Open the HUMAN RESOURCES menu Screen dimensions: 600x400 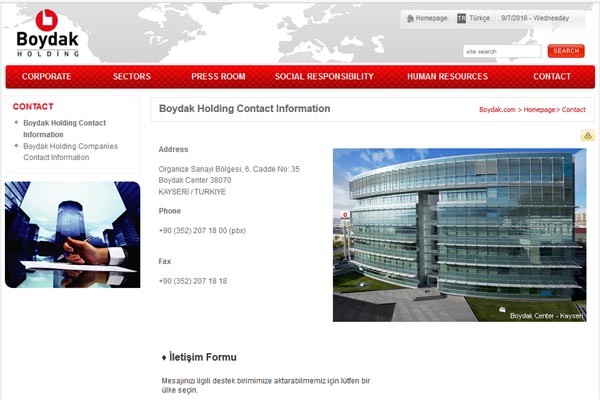447,77
